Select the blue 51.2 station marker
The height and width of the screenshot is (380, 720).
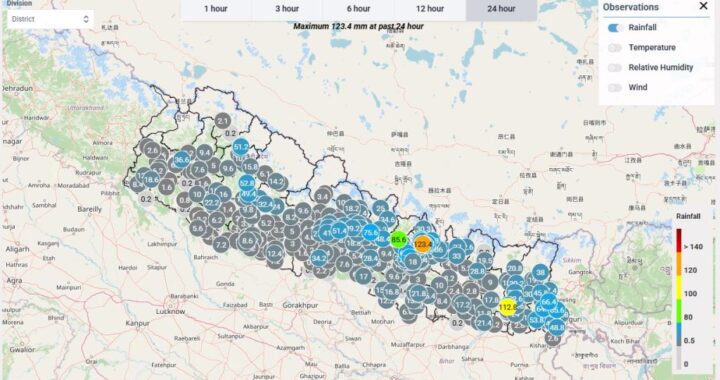pyautogui.click(x=241, y=147)
